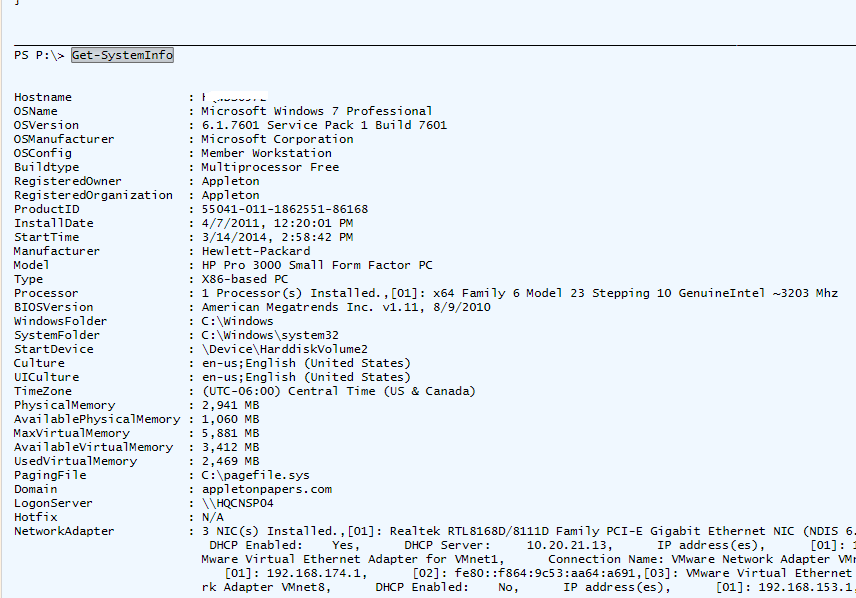Click the highlighted Get-SystemInfo command

click(x=122, y=55)
